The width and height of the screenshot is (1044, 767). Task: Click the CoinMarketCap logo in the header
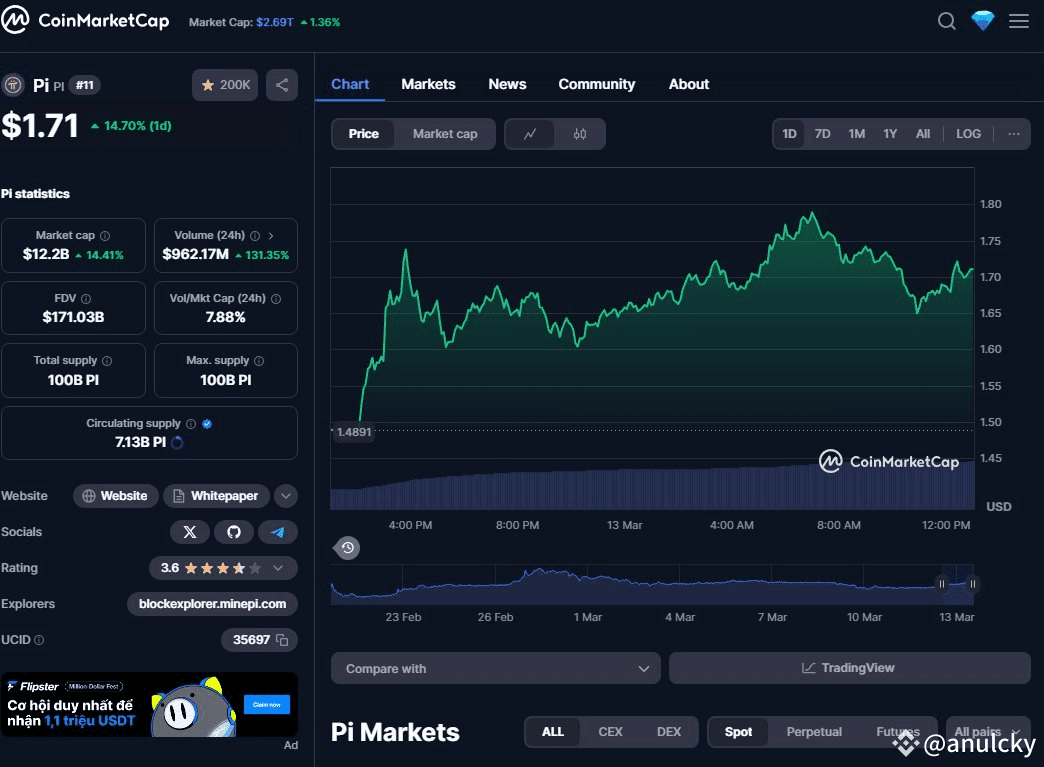85,21
